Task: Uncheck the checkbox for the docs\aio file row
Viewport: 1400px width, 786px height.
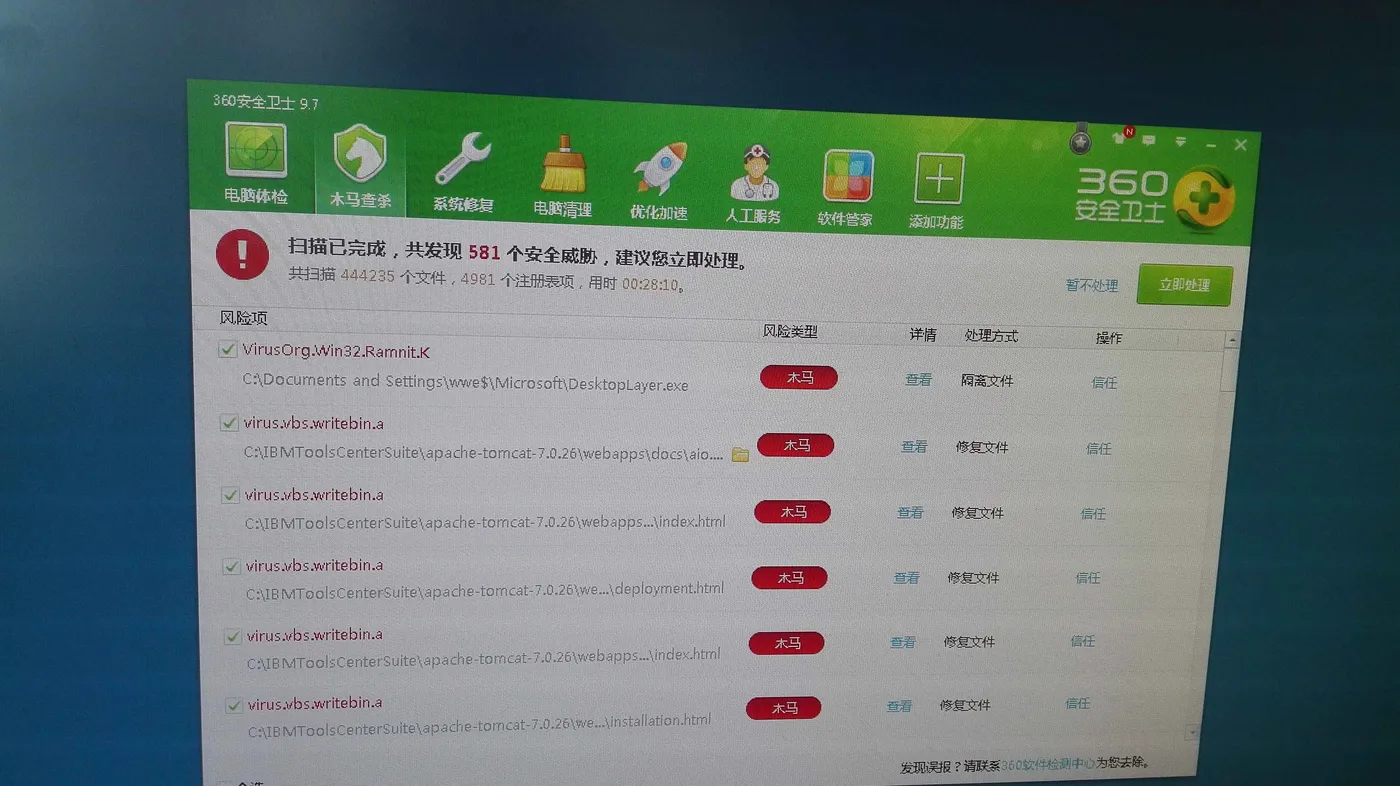Action: pyautogui.click(x=229, y=422)
